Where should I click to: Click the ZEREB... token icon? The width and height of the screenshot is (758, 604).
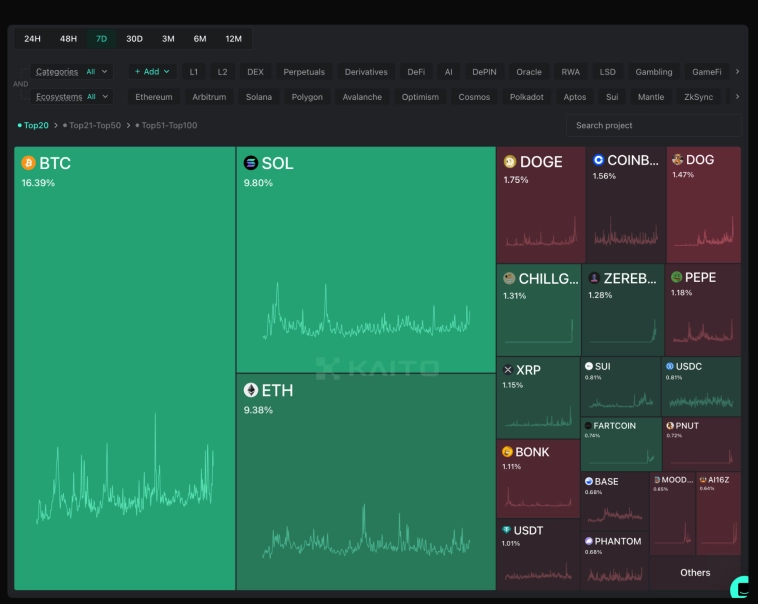coord(594,278)
